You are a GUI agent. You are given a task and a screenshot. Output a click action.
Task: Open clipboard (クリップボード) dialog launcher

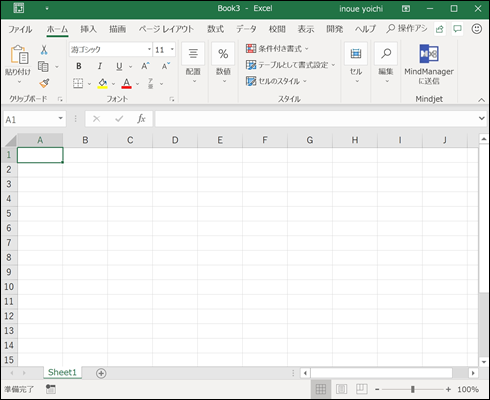[x=60, y=99]
